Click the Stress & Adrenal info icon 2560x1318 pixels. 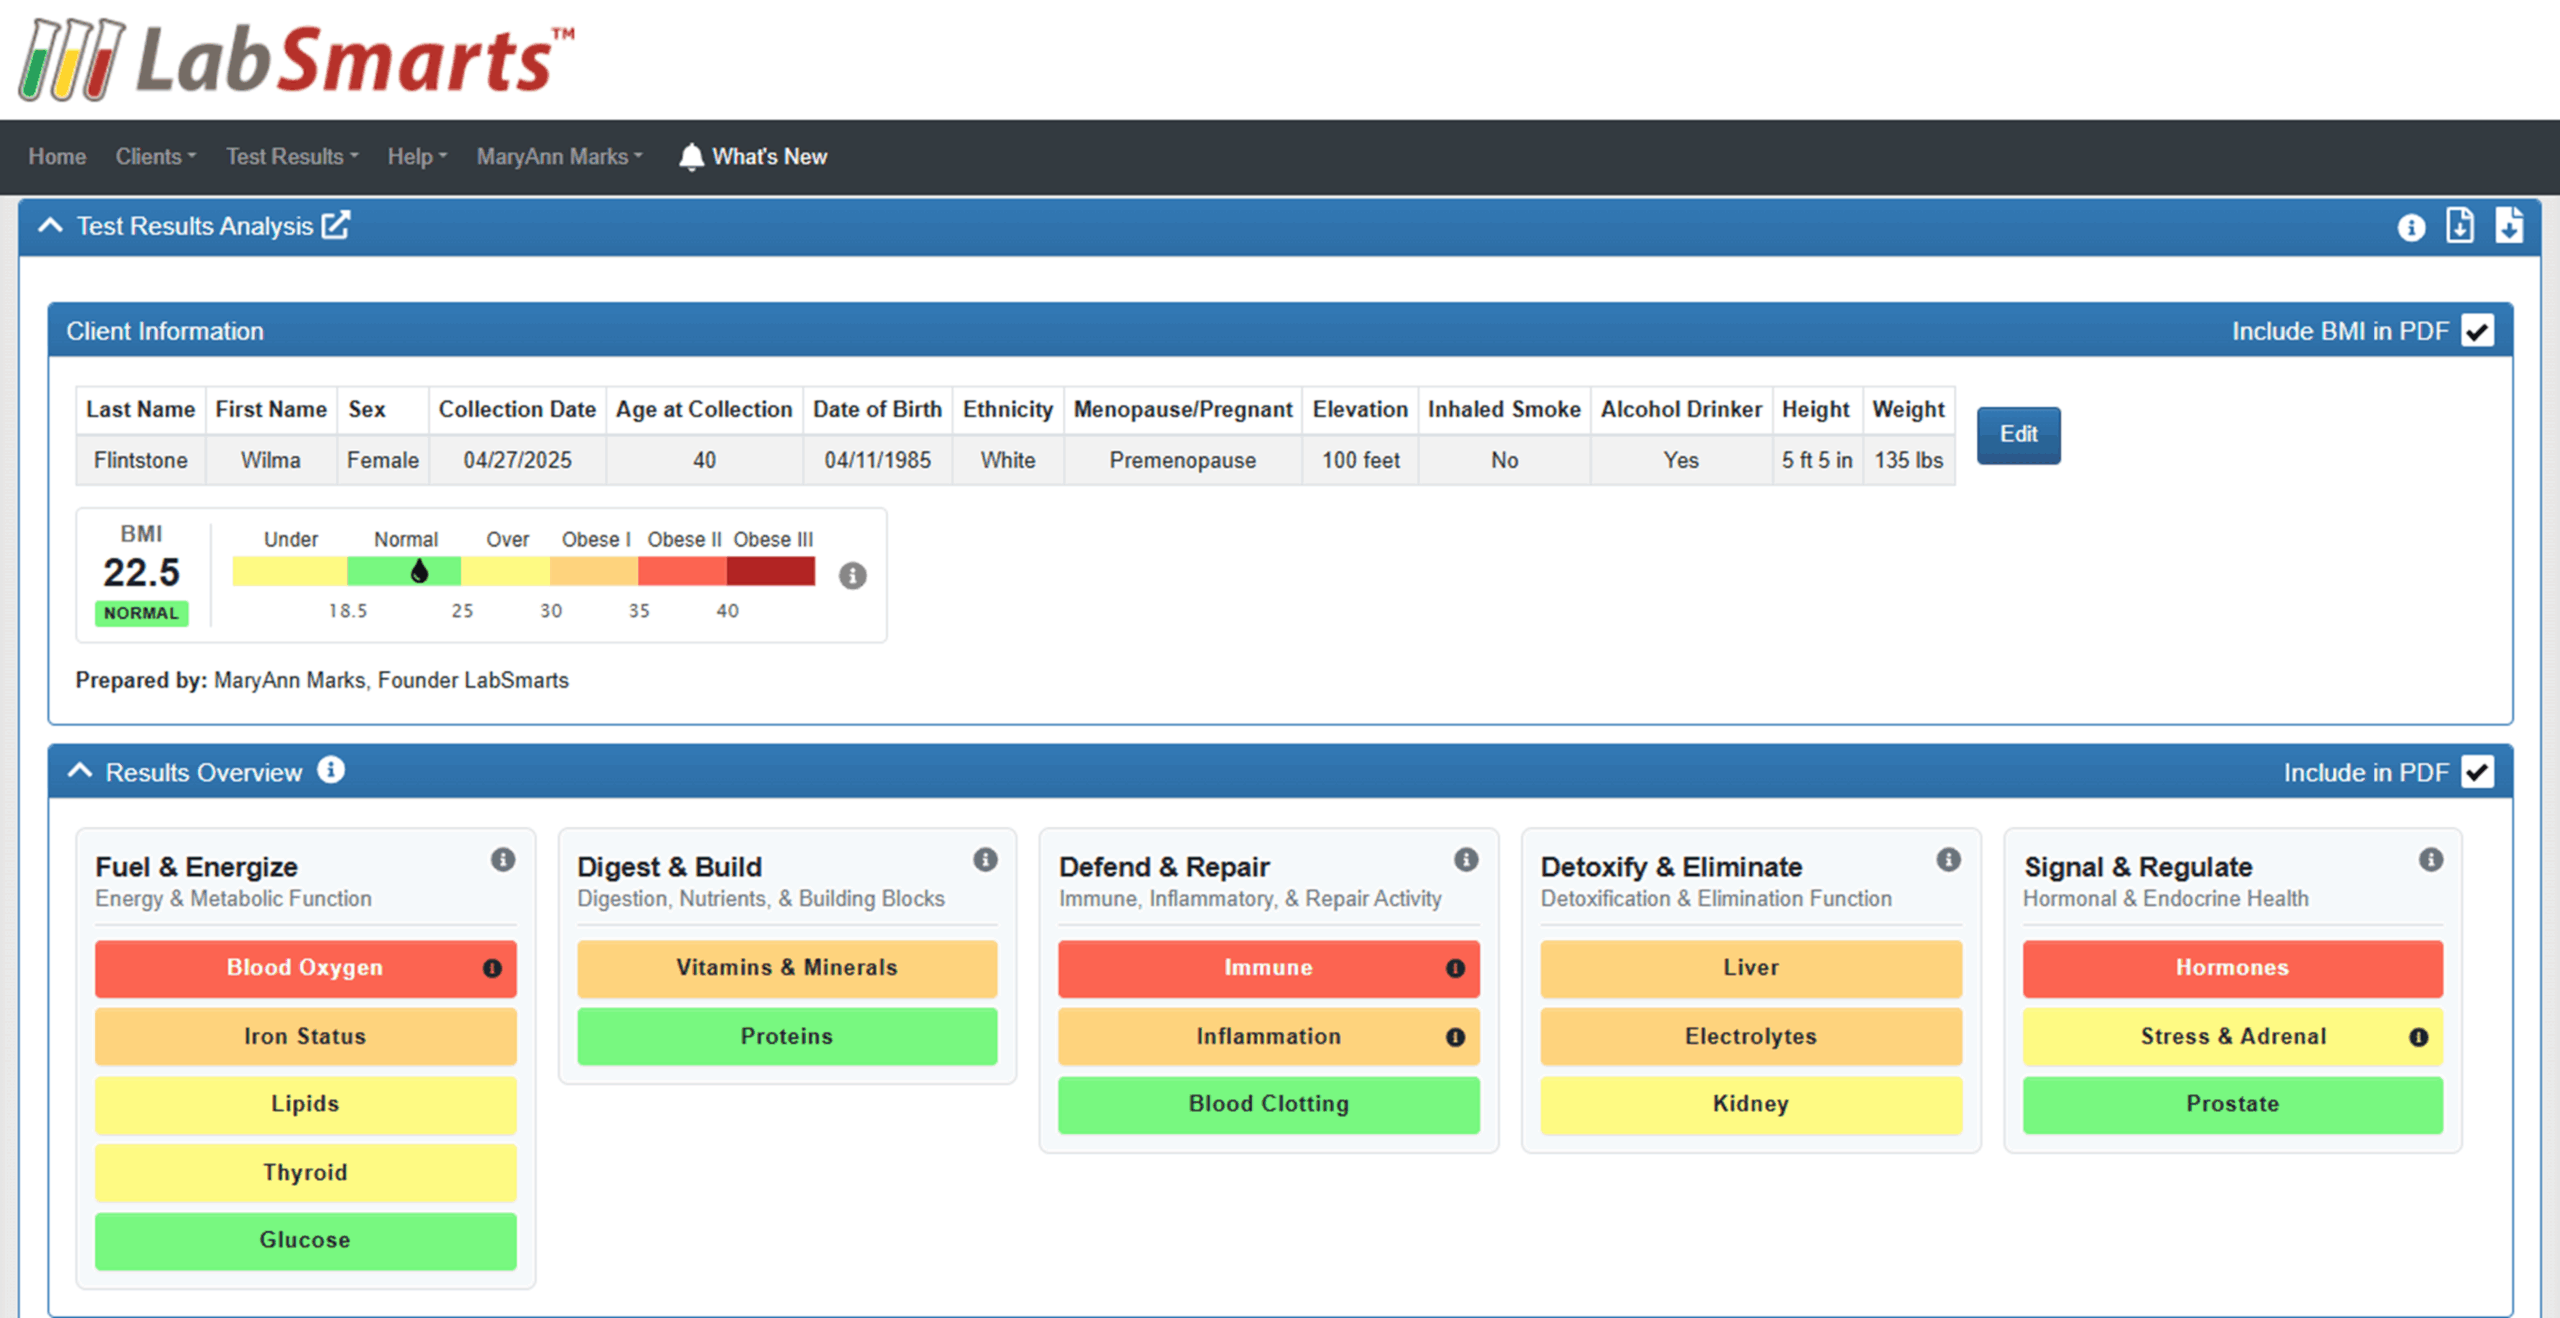coord(2418,1037)
